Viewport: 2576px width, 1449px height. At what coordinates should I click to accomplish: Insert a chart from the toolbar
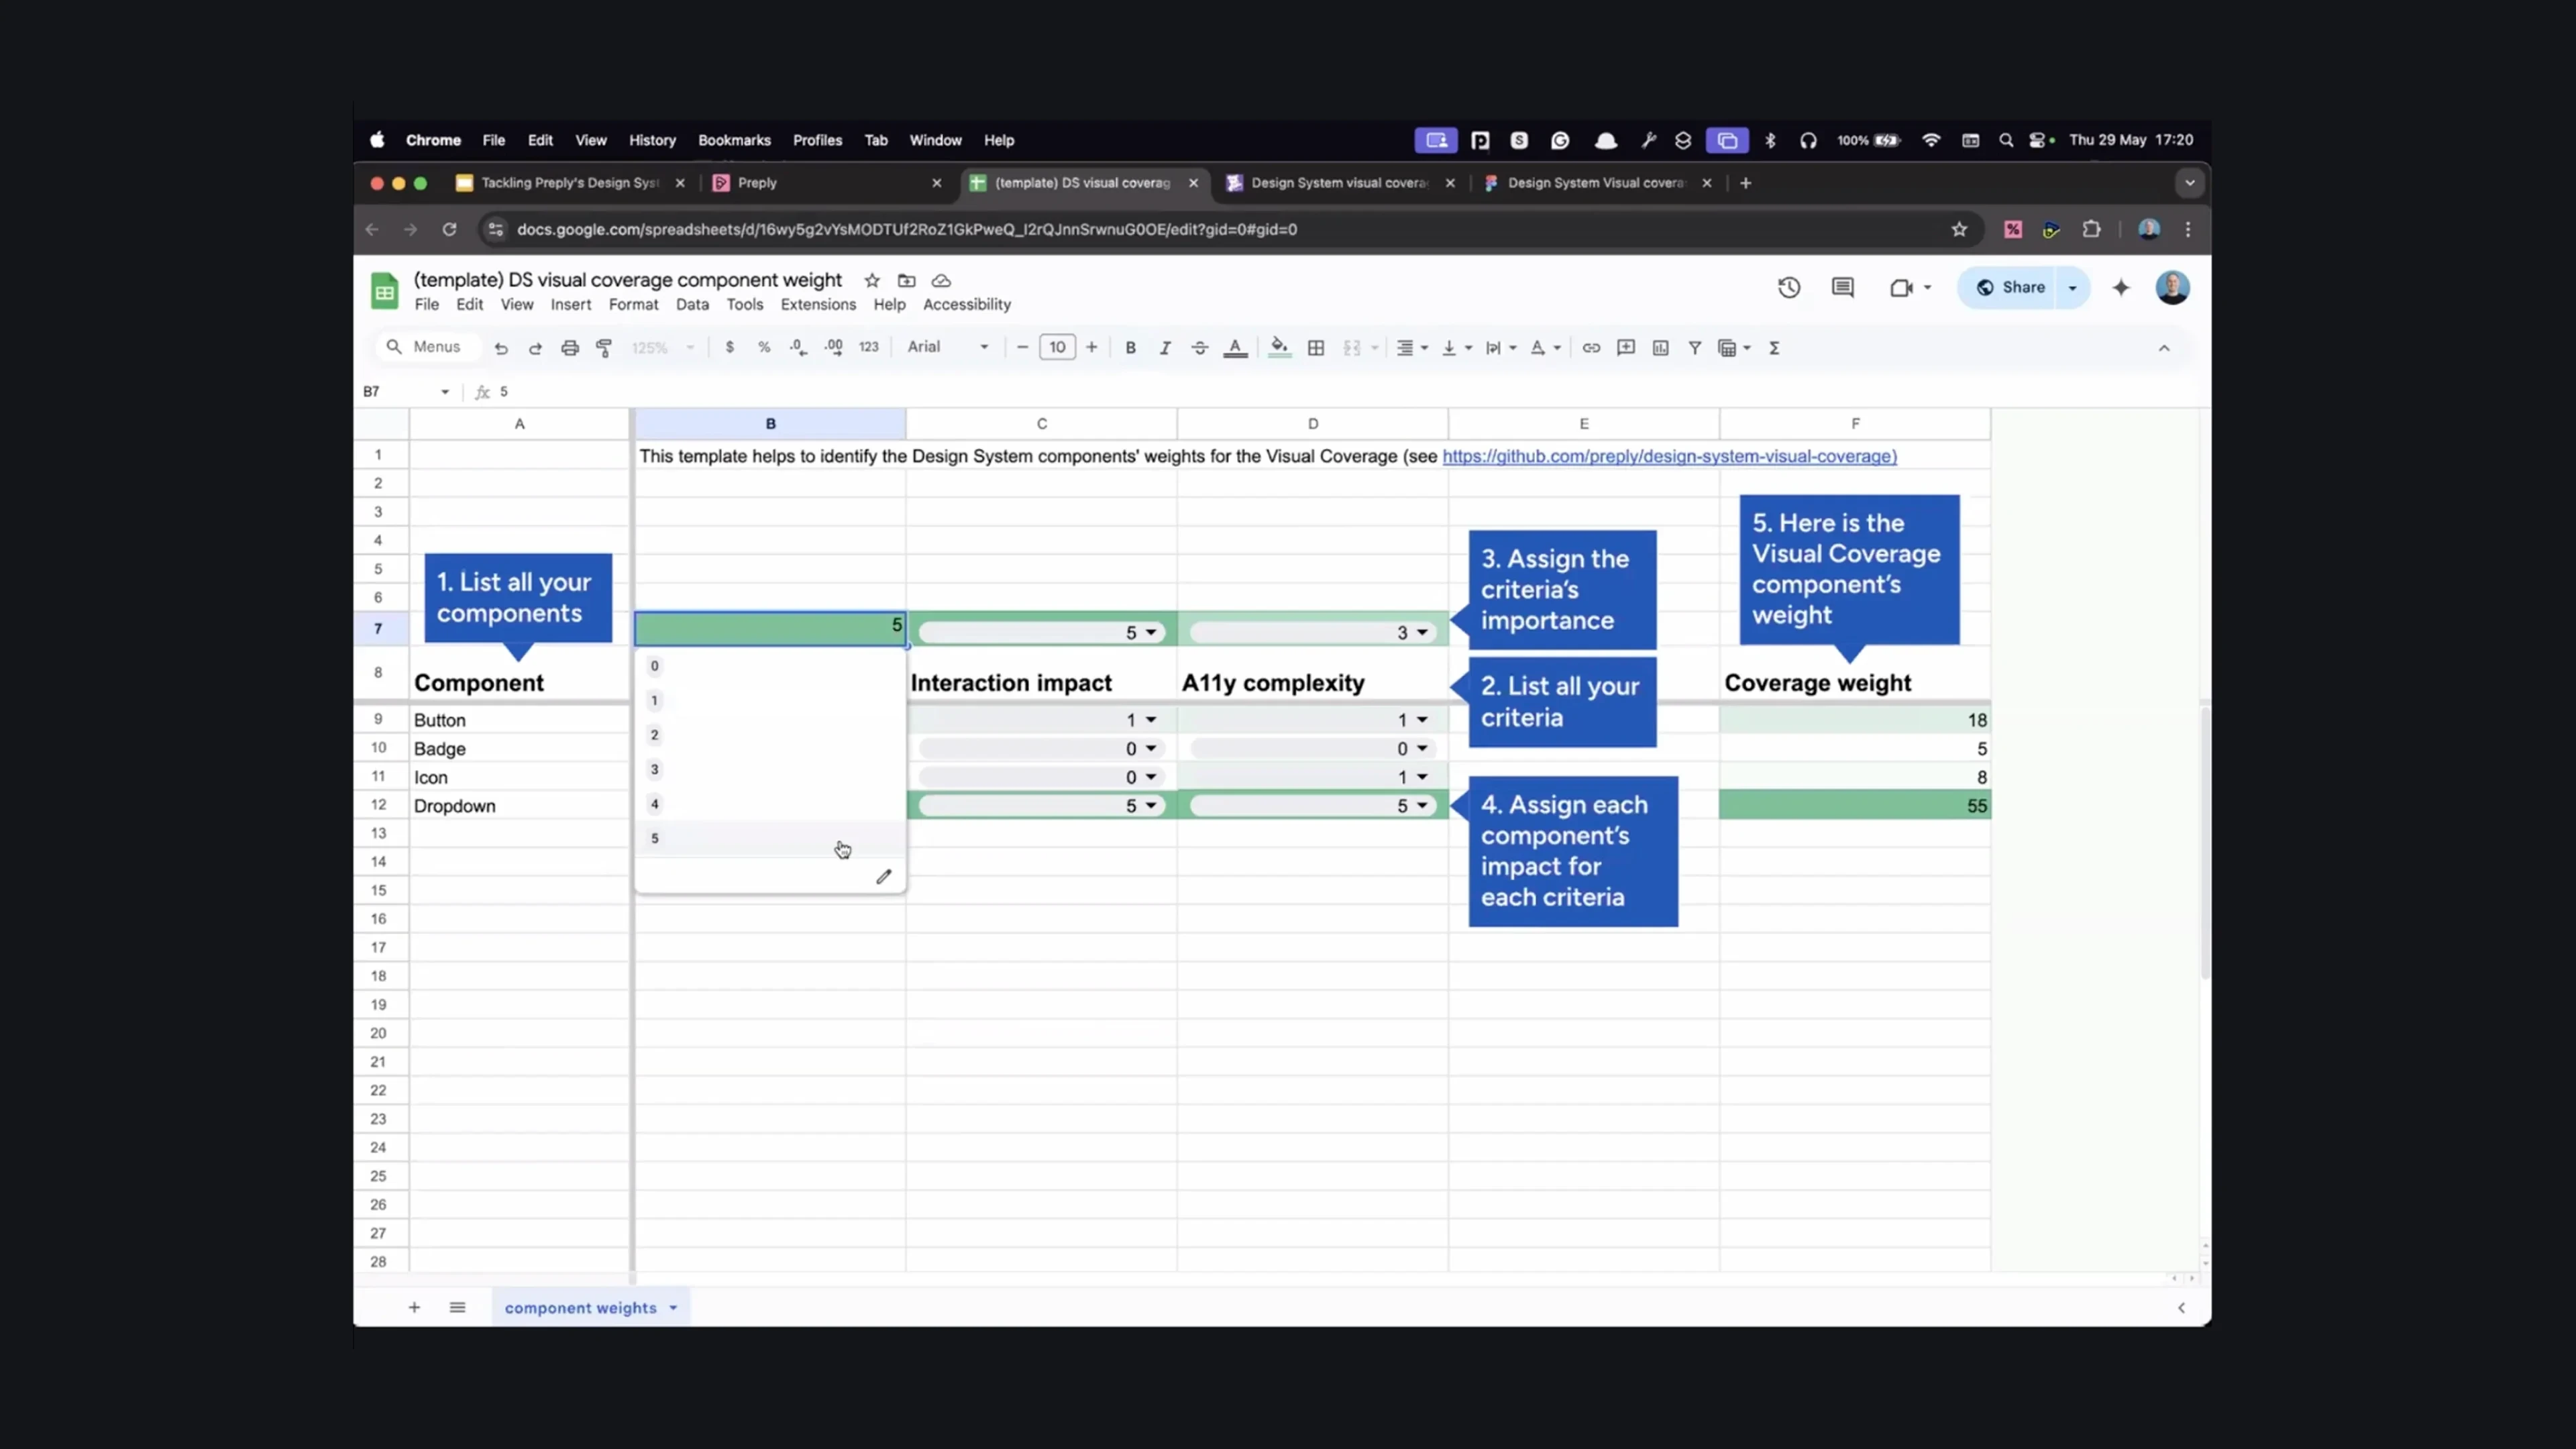tap(1660, 347)
